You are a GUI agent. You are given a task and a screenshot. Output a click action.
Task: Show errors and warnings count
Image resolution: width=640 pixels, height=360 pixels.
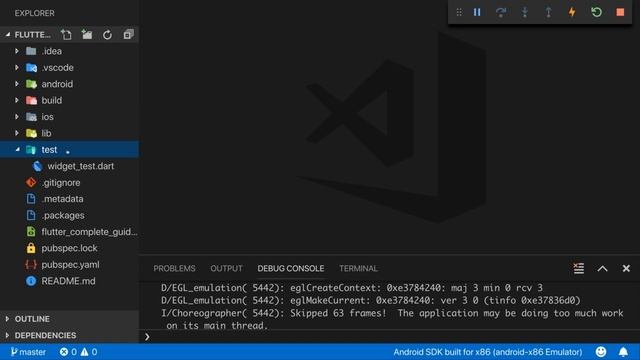[x=78, y=352]
